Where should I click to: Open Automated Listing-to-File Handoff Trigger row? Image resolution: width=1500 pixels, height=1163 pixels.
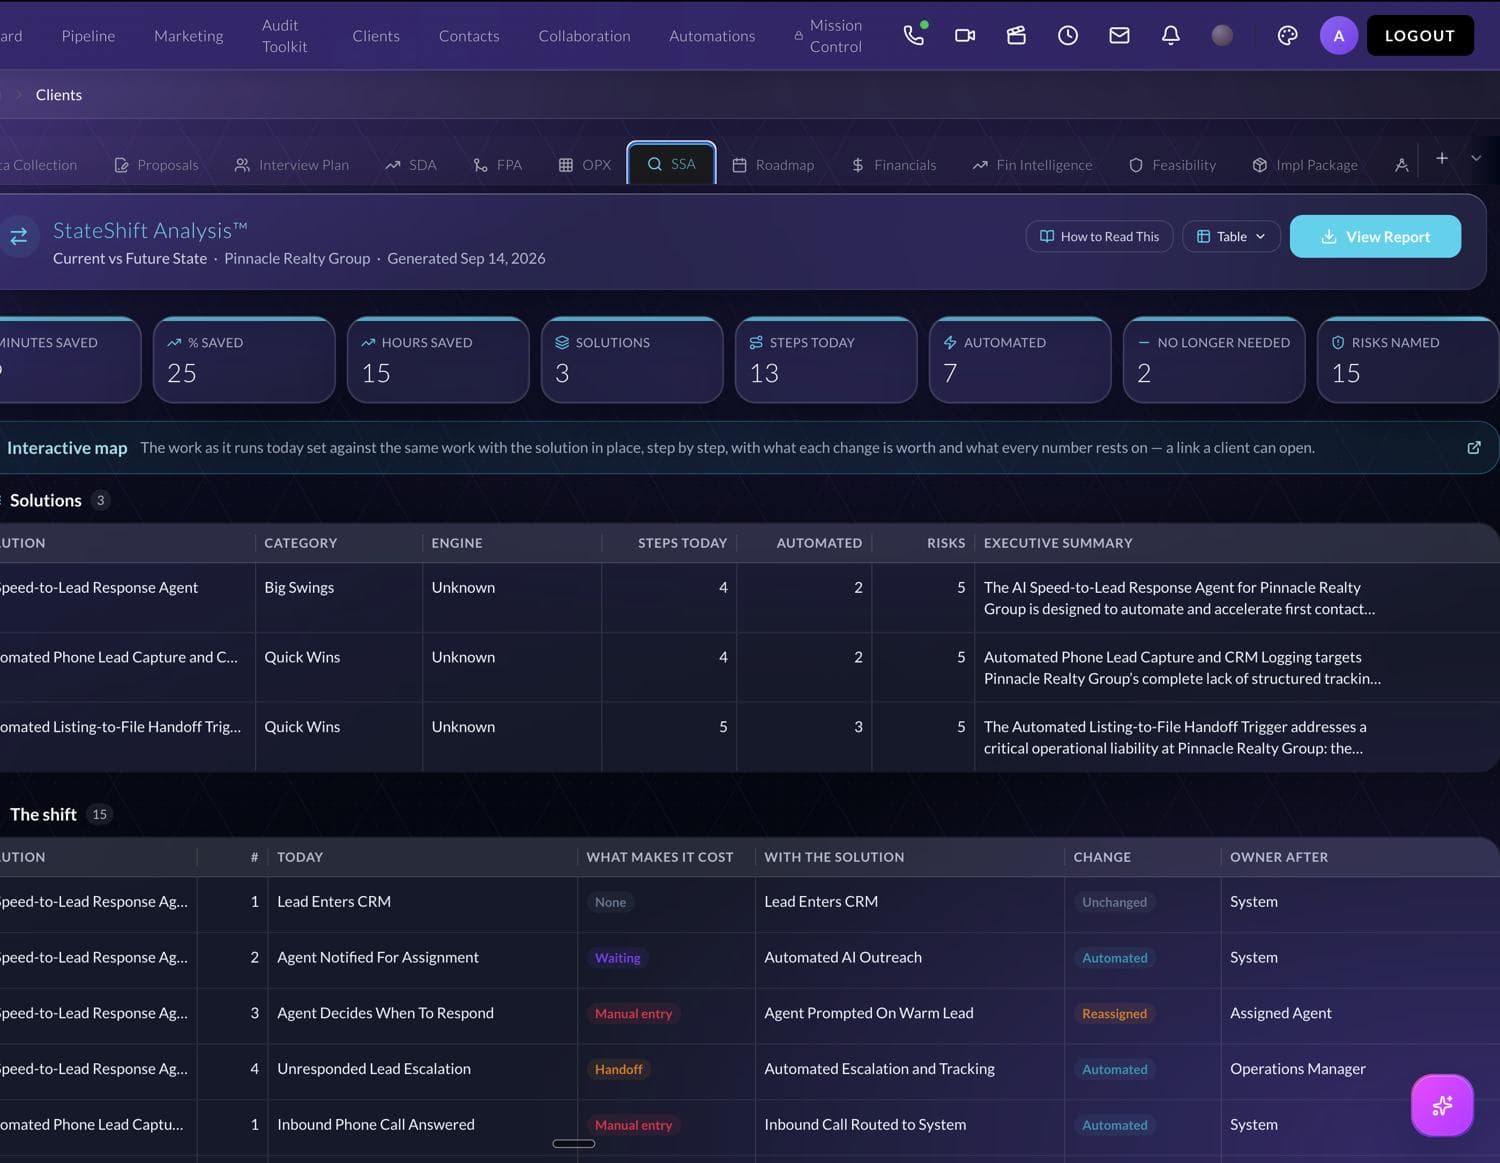pyautogui.click(x=750, y=737)
